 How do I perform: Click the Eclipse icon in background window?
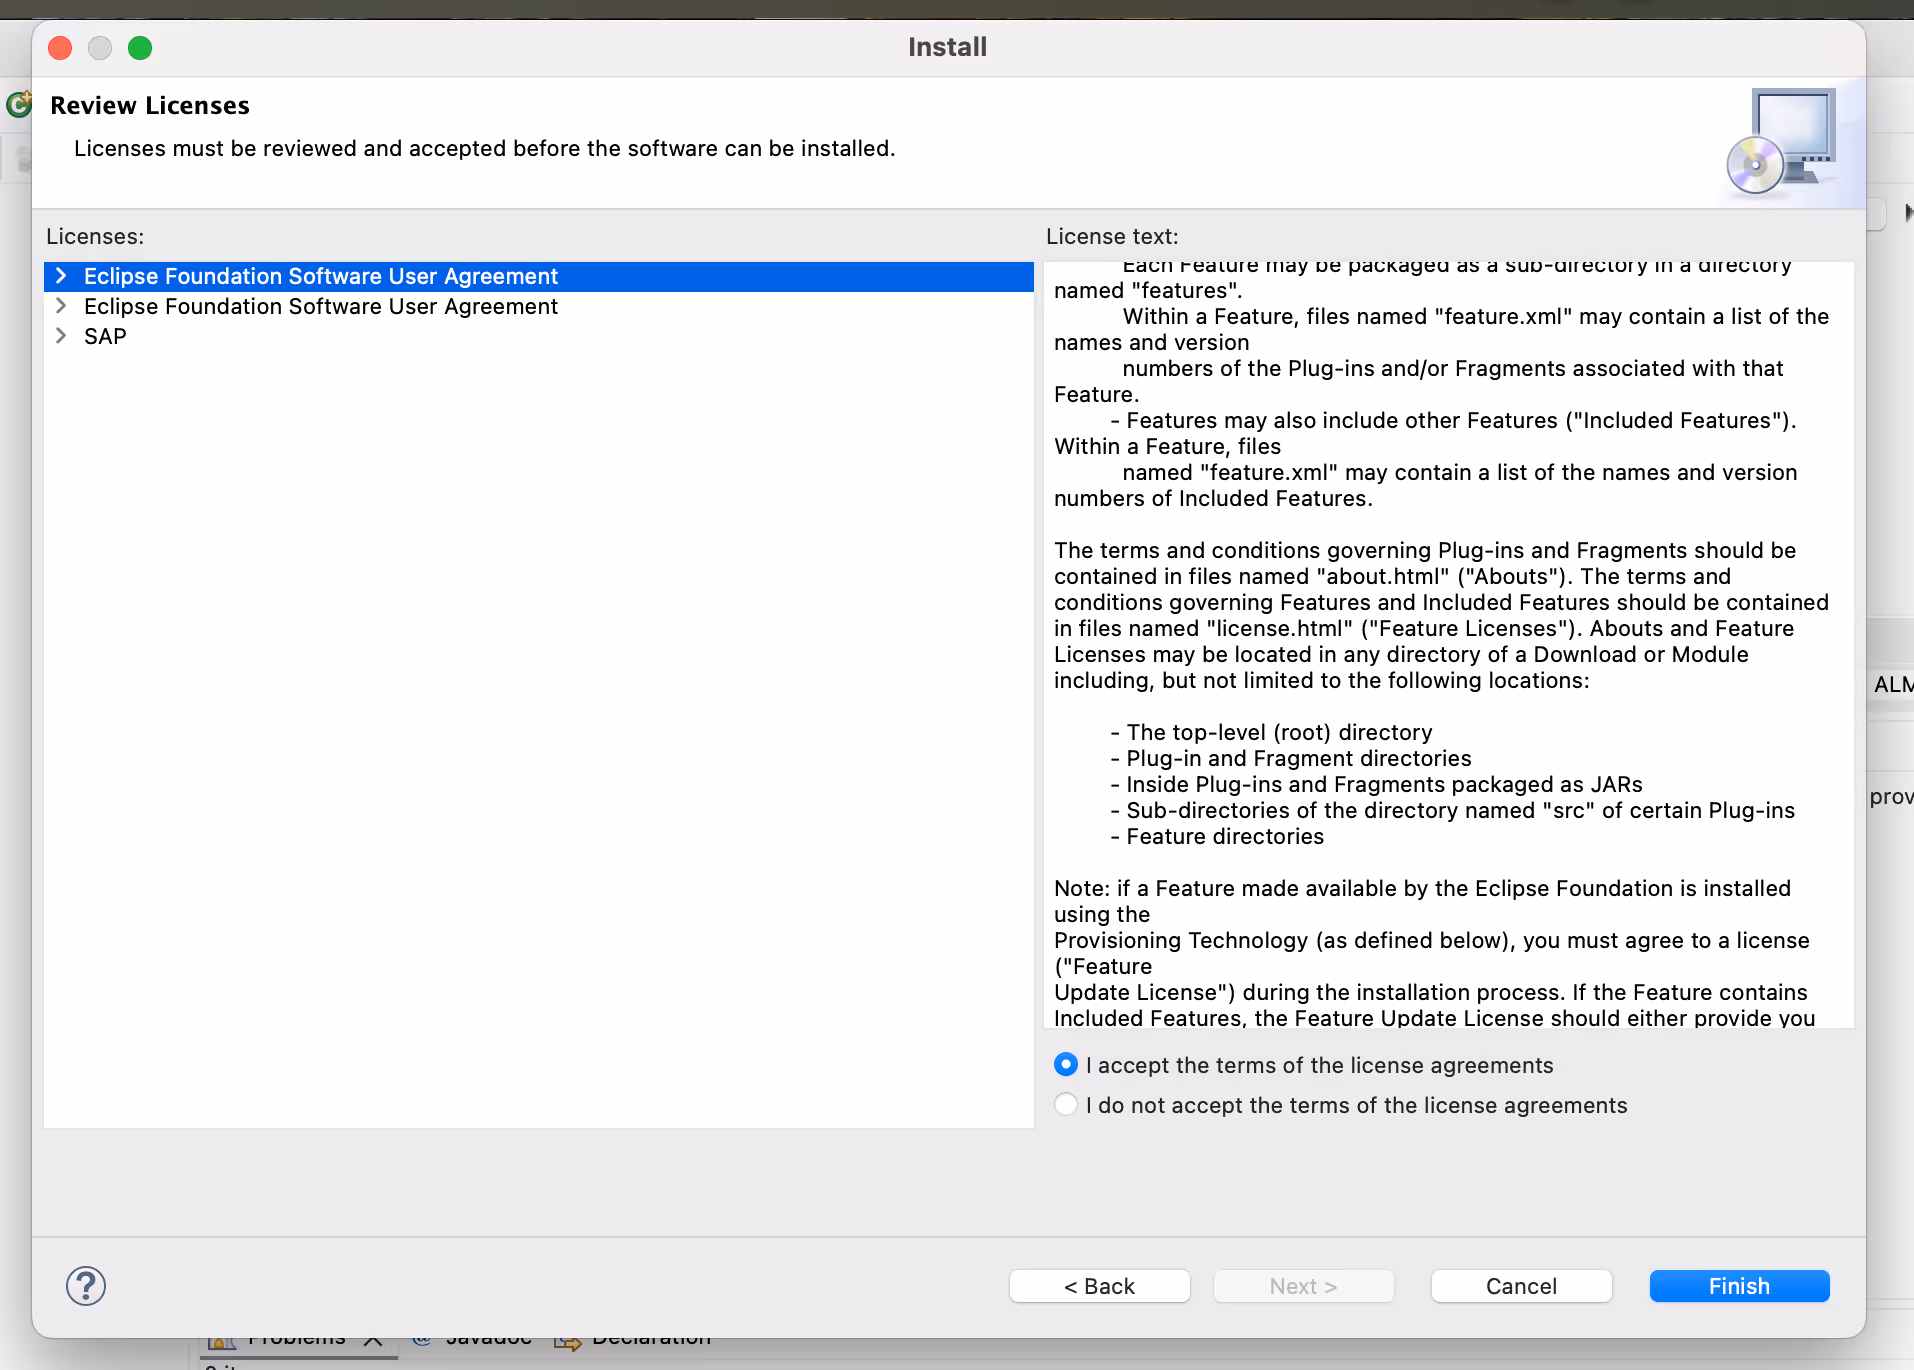click(18, 104)
